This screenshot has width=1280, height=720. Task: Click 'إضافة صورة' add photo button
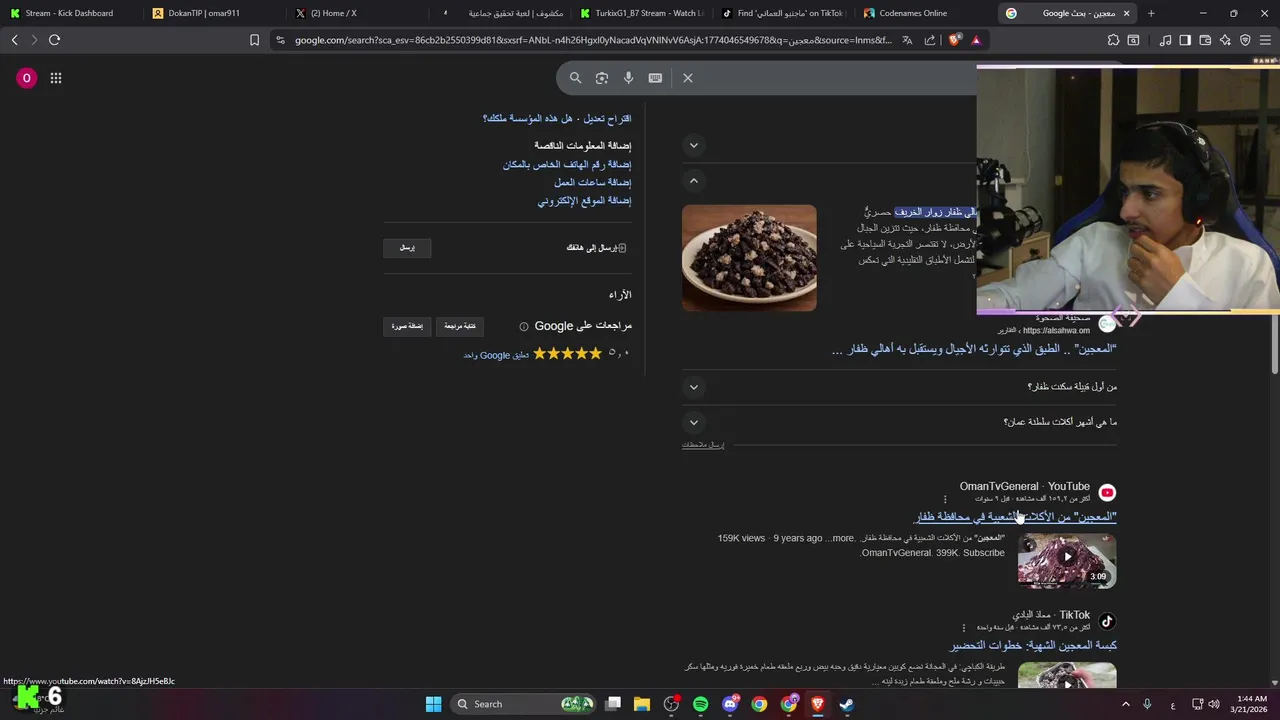point(407,326)
